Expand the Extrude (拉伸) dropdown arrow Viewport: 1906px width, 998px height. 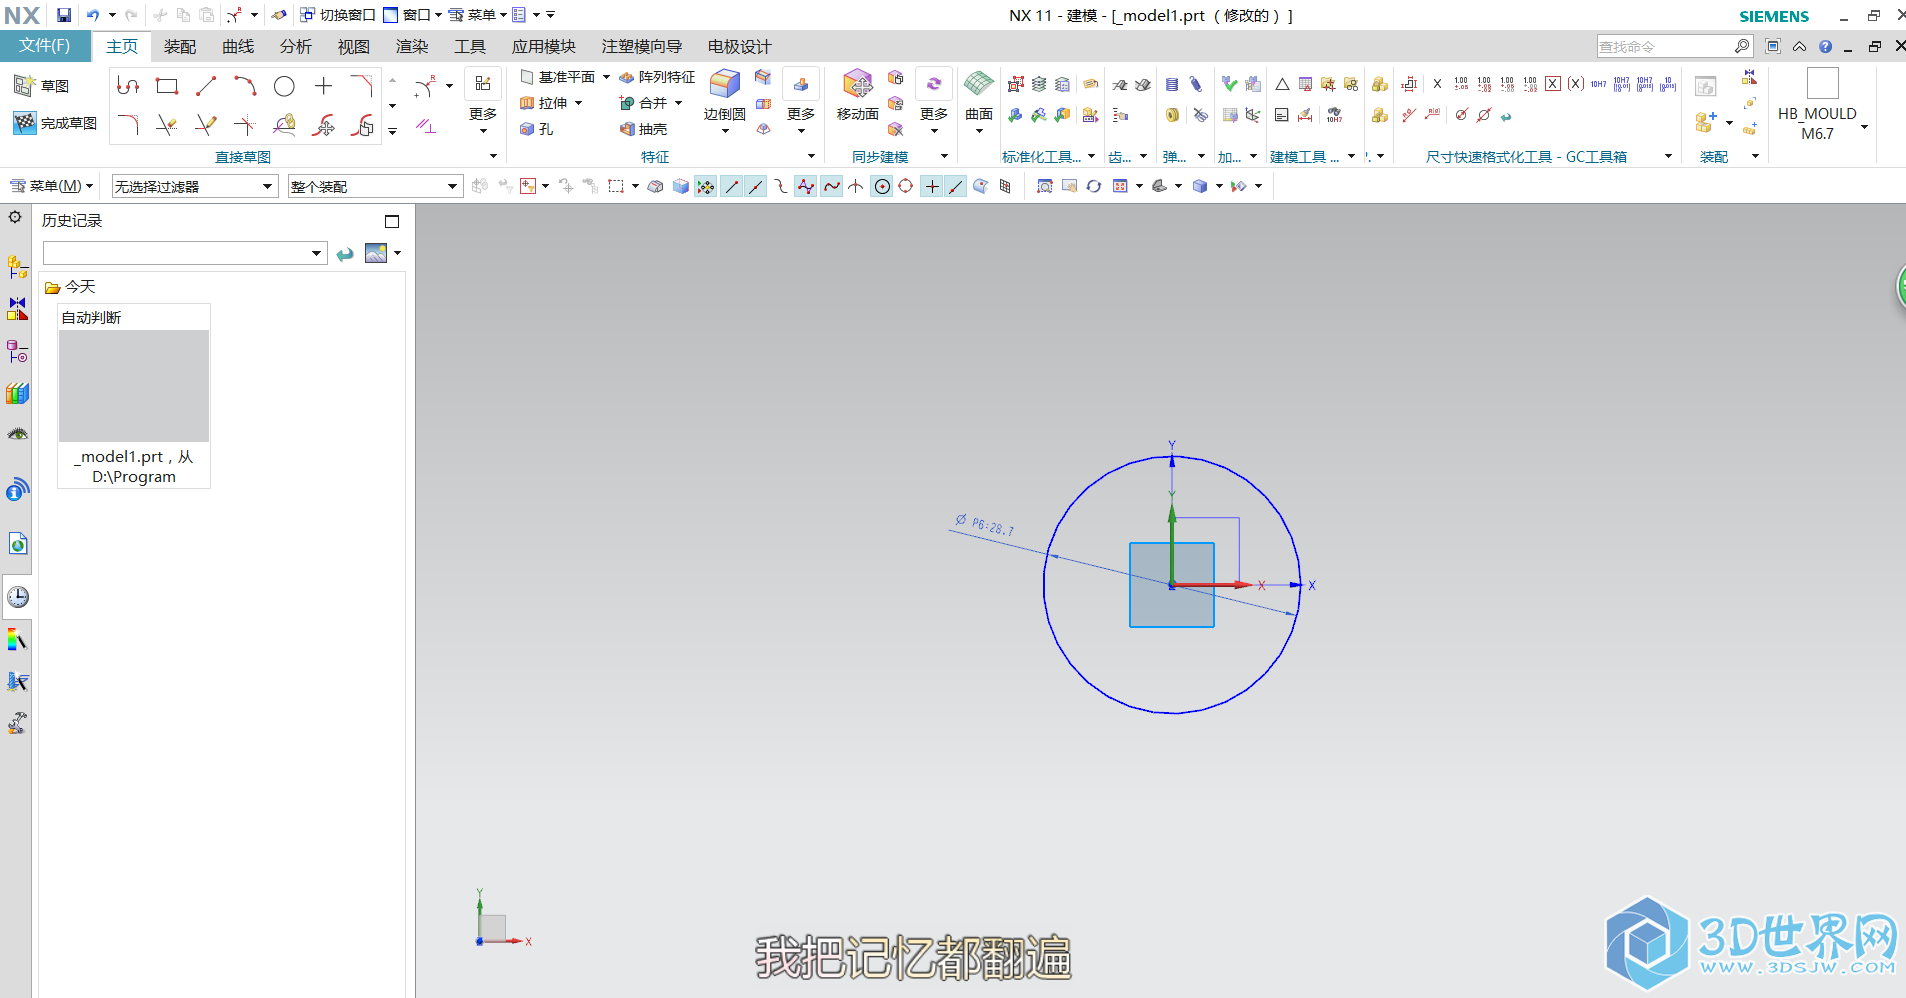578,103
